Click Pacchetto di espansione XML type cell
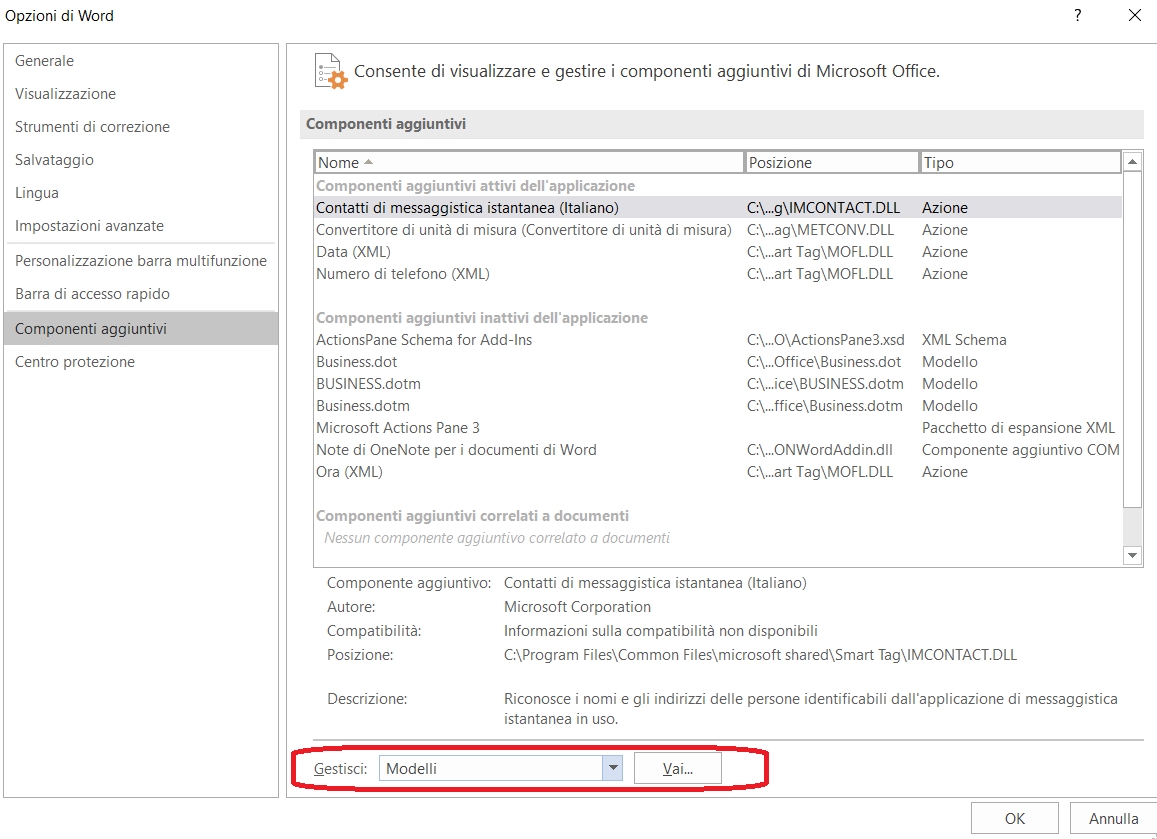1157x839 pixels. pos(1018,427)
